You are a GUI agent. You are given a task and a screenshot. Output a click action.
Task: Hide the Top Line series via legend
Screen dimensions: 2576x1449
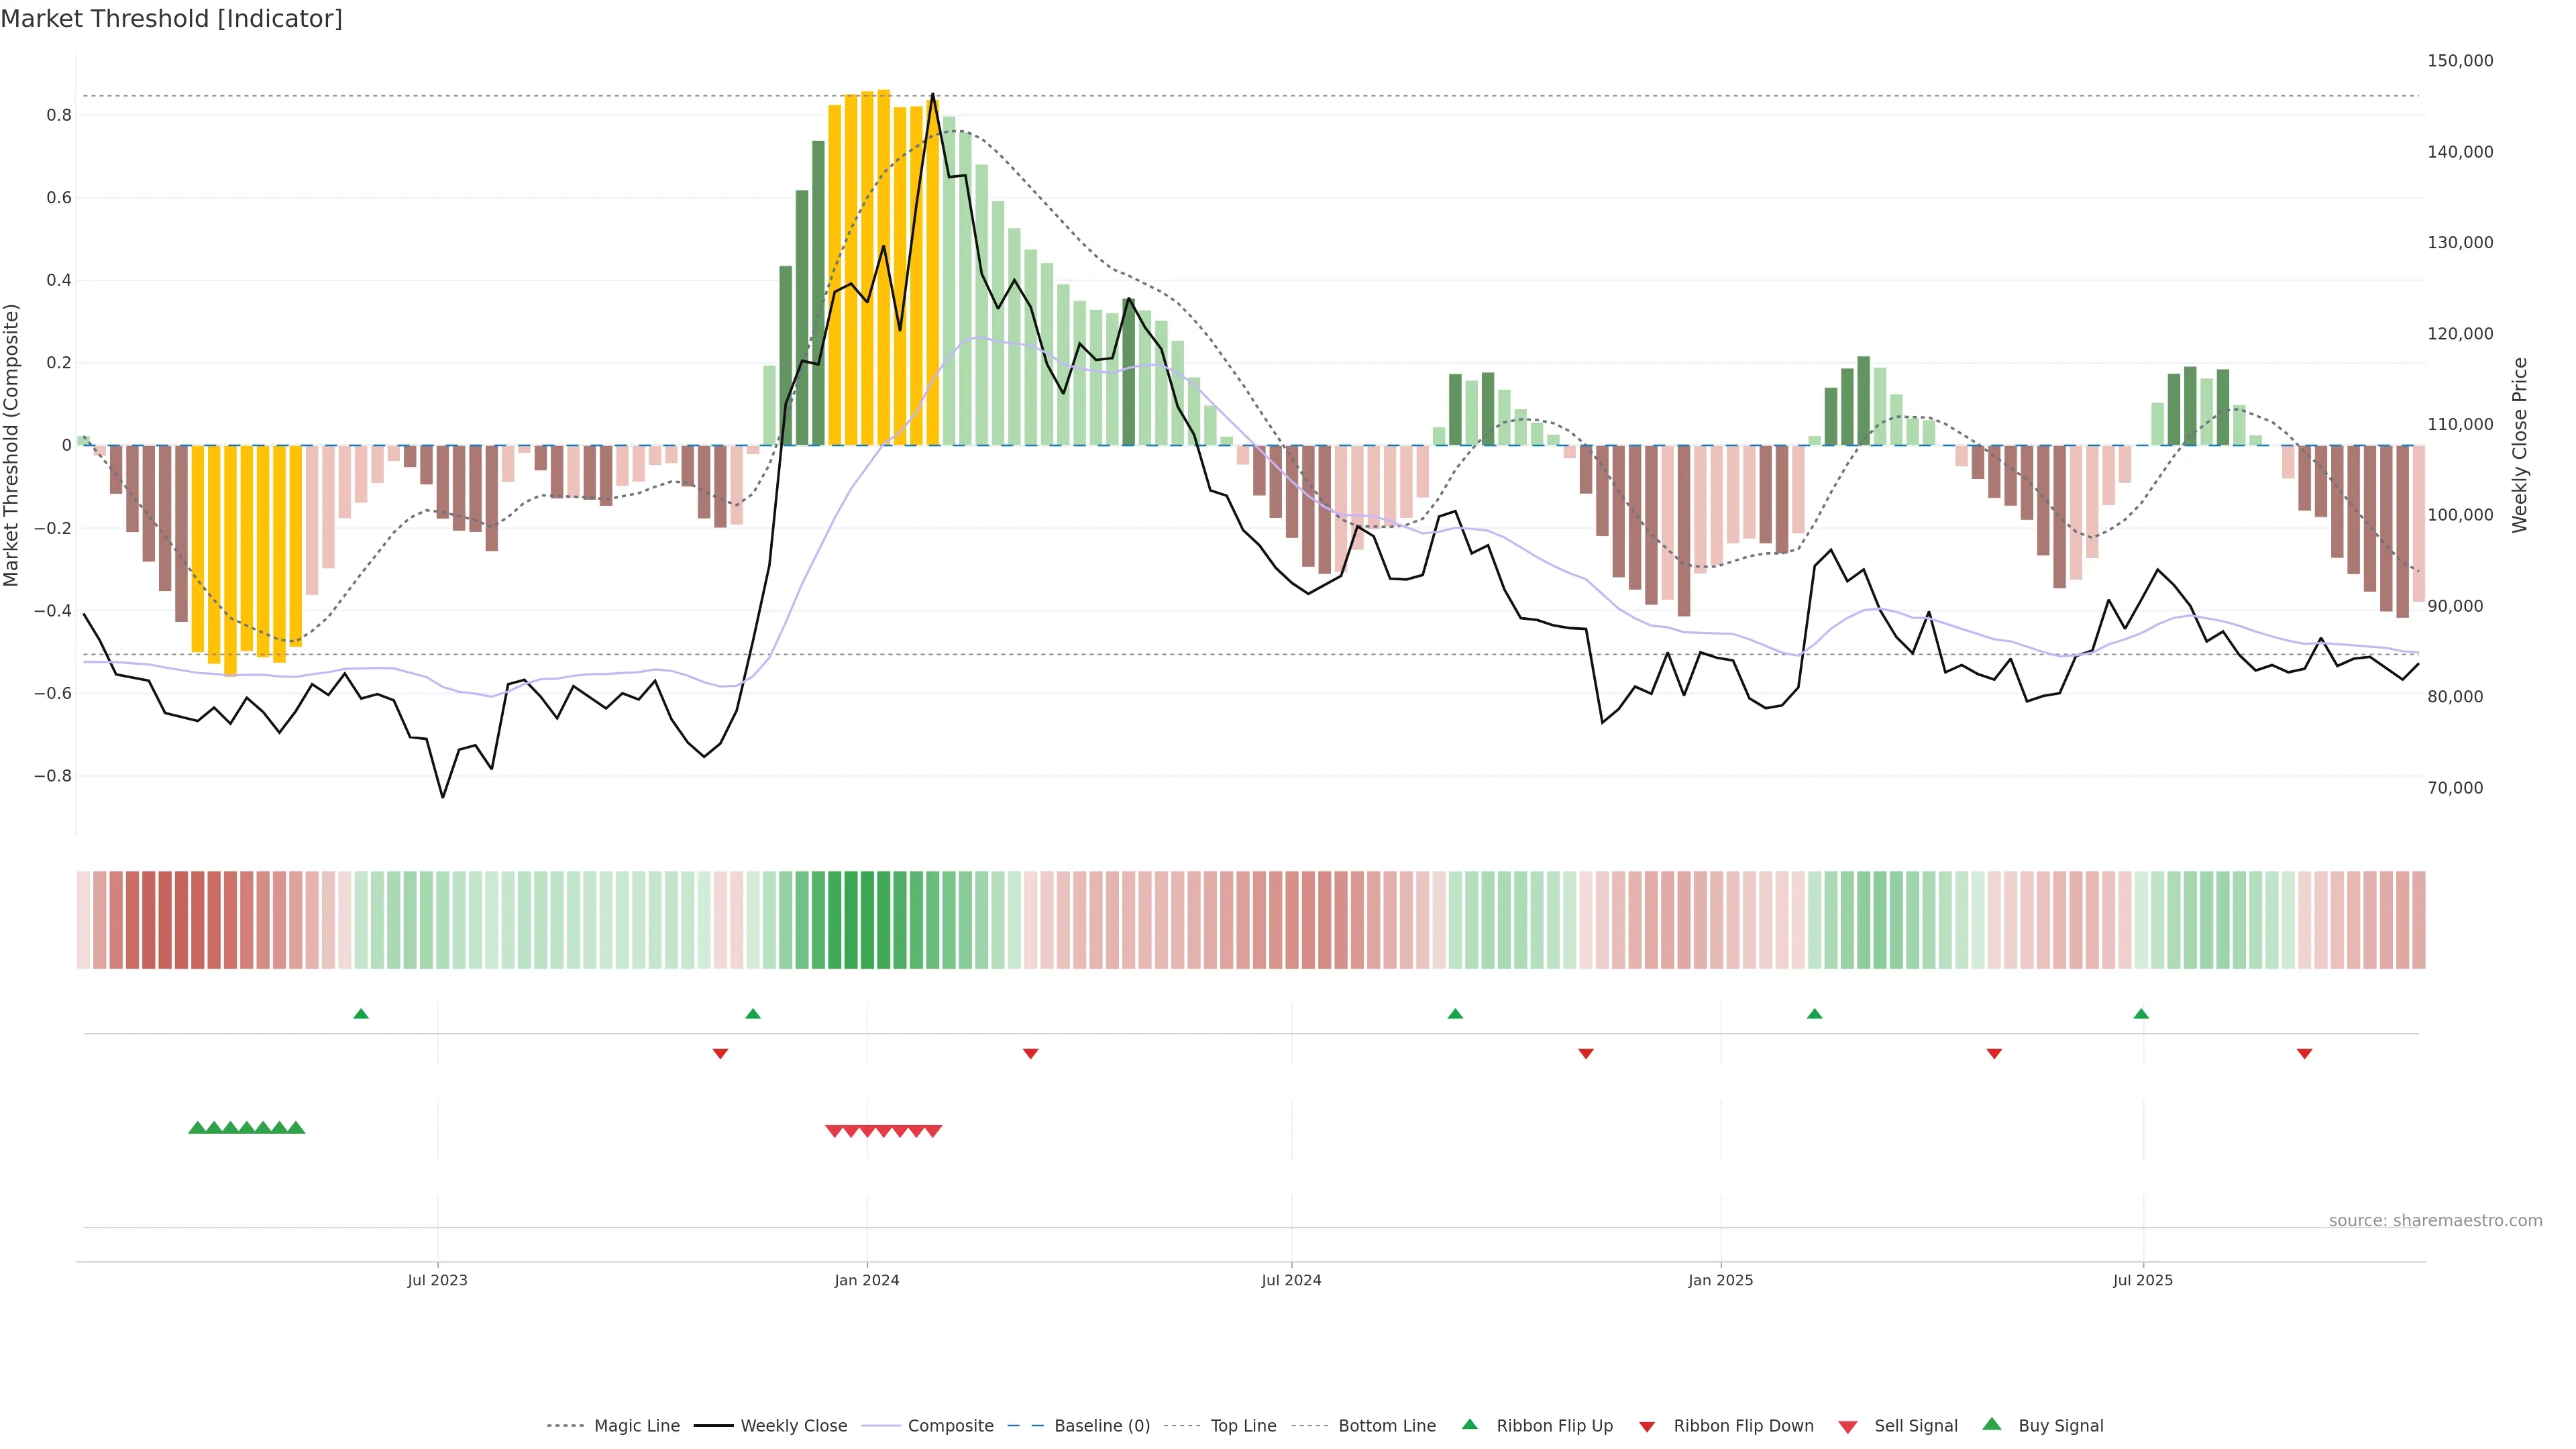[x=1243, y=1426]
